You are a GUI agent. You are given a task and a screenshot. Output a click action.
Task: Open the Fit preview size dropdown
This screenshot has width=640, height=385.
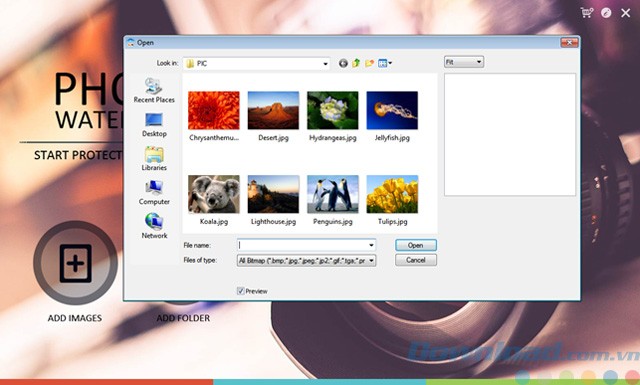464,62
